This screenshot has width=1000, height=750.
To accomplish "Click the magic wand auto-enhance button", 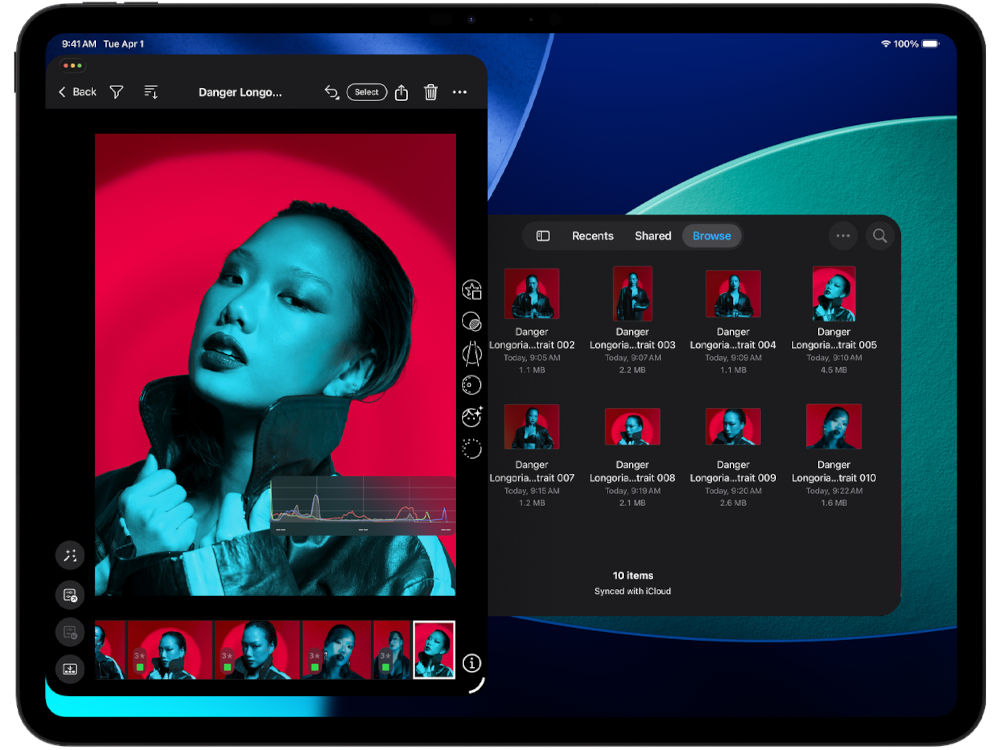I will 70,556.
